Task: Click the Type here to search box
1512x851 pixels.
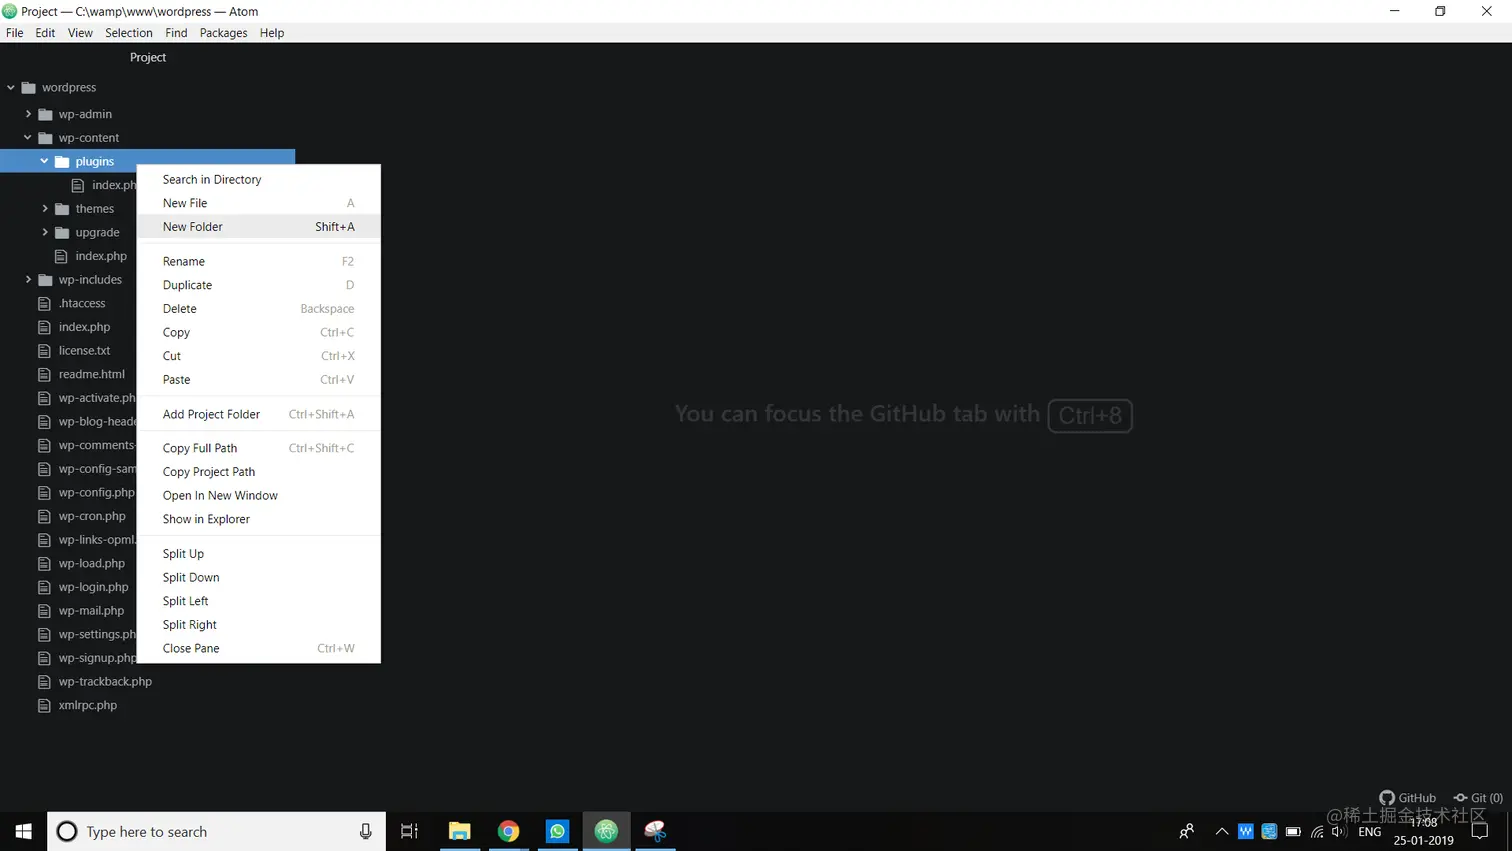Action: click(216, 832)
